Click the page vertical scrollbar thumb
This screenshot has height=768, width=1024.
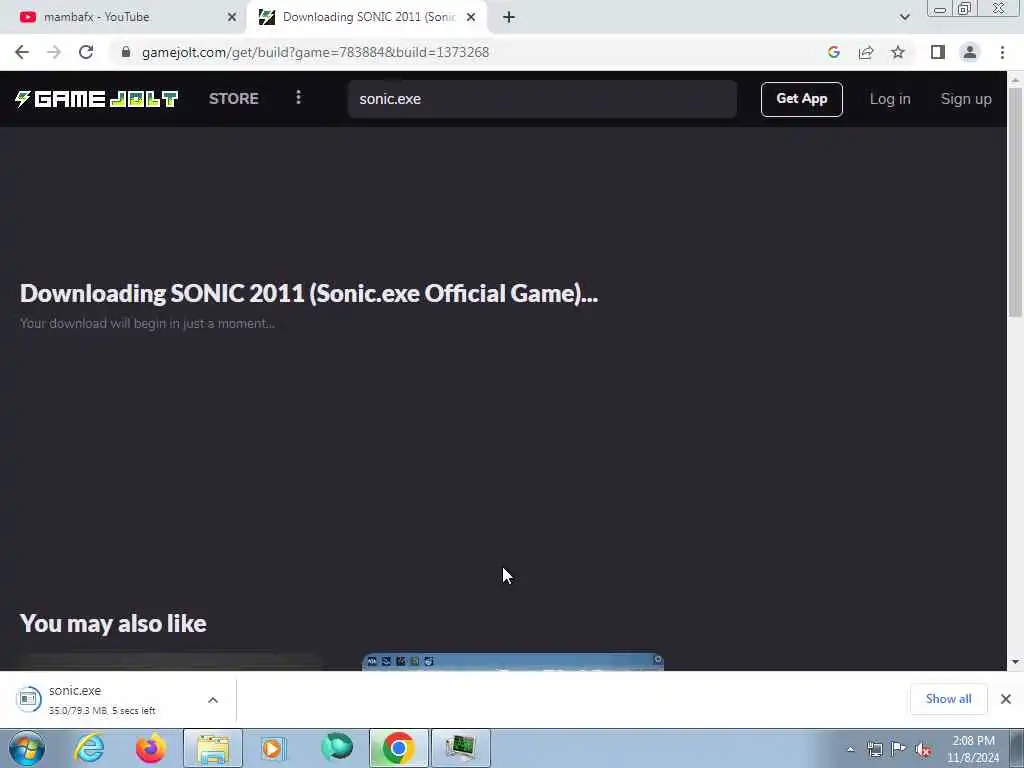tap(1015, 202)
